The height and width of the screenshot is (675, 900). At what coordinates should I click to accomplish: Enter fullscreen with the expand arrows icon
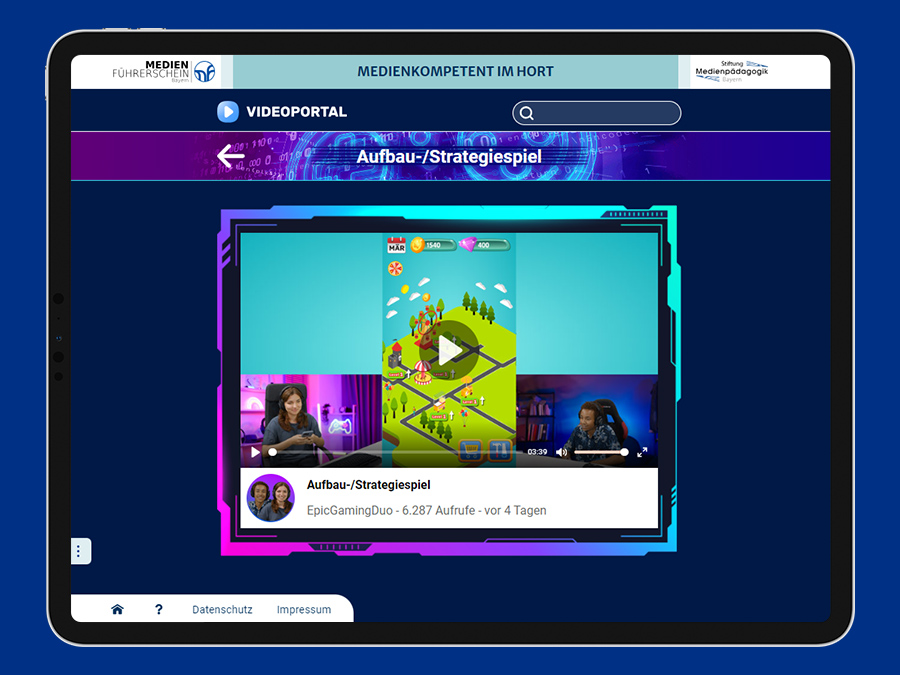tap(642, 452)
